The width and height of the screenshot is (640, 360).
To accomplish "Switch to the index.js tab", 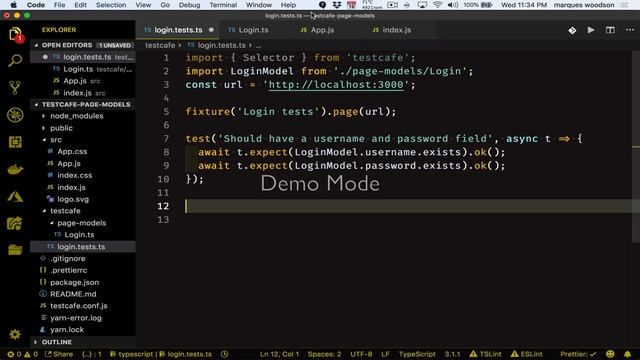I will pos(396,30).
